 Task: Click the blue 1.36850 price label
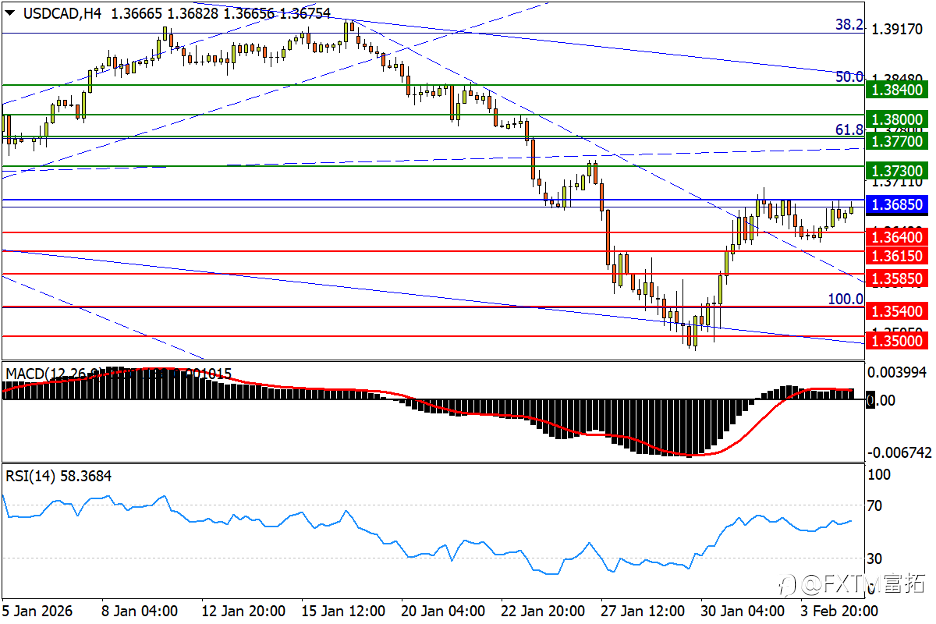(x=897, y=205)
